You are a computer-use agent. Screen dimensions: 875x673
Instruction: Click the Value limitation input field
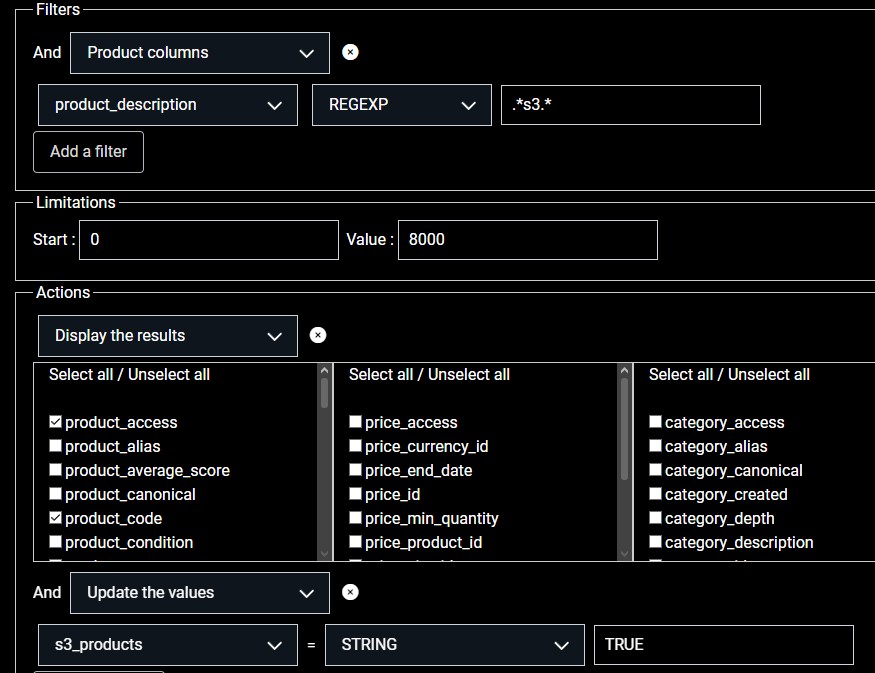coord(527,240)
